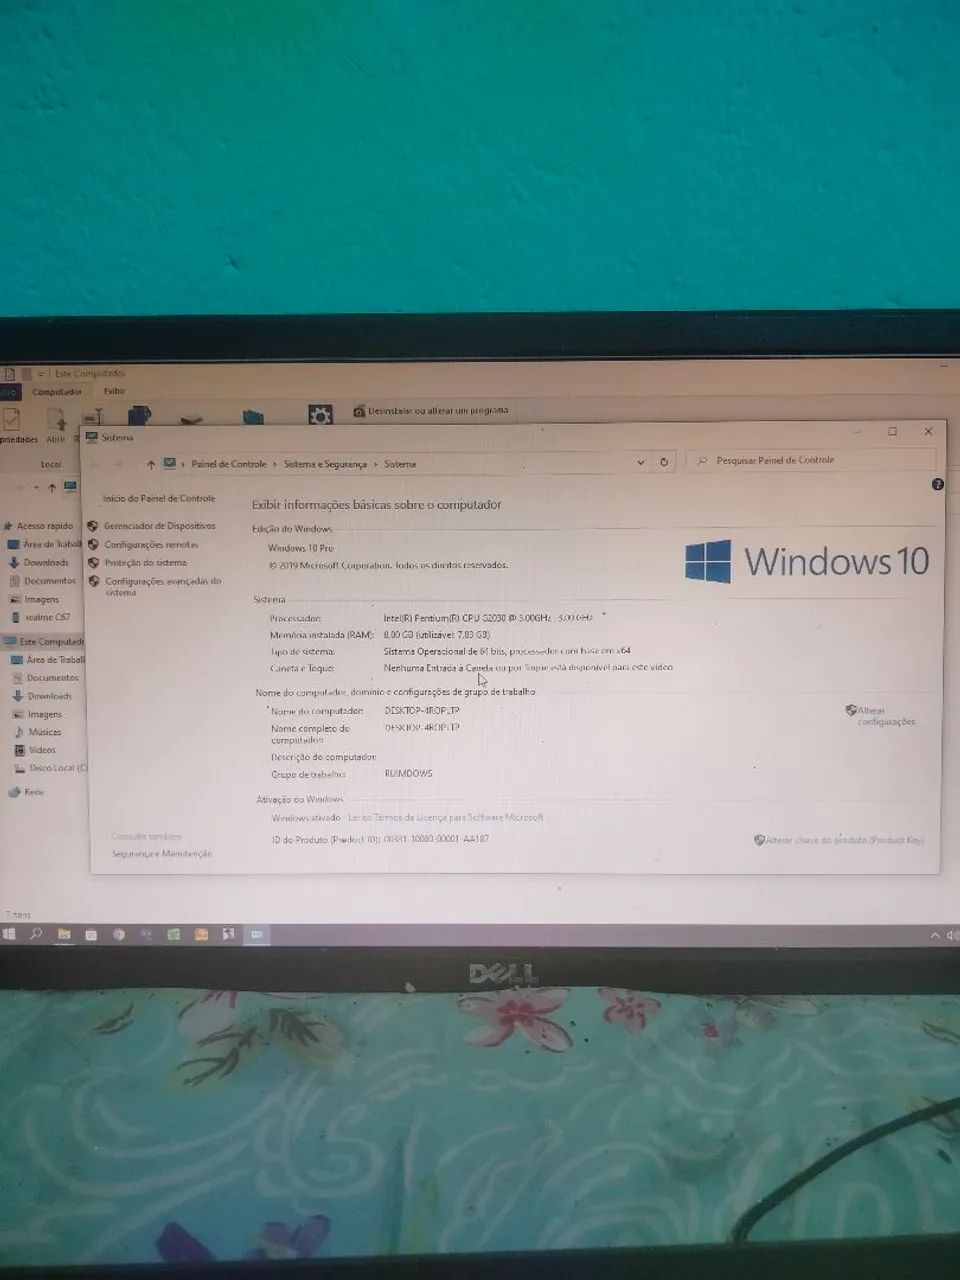Click Desinstalar ou alterar um programa
Viewport: 960px width, 1280px height.
point(431,410)
